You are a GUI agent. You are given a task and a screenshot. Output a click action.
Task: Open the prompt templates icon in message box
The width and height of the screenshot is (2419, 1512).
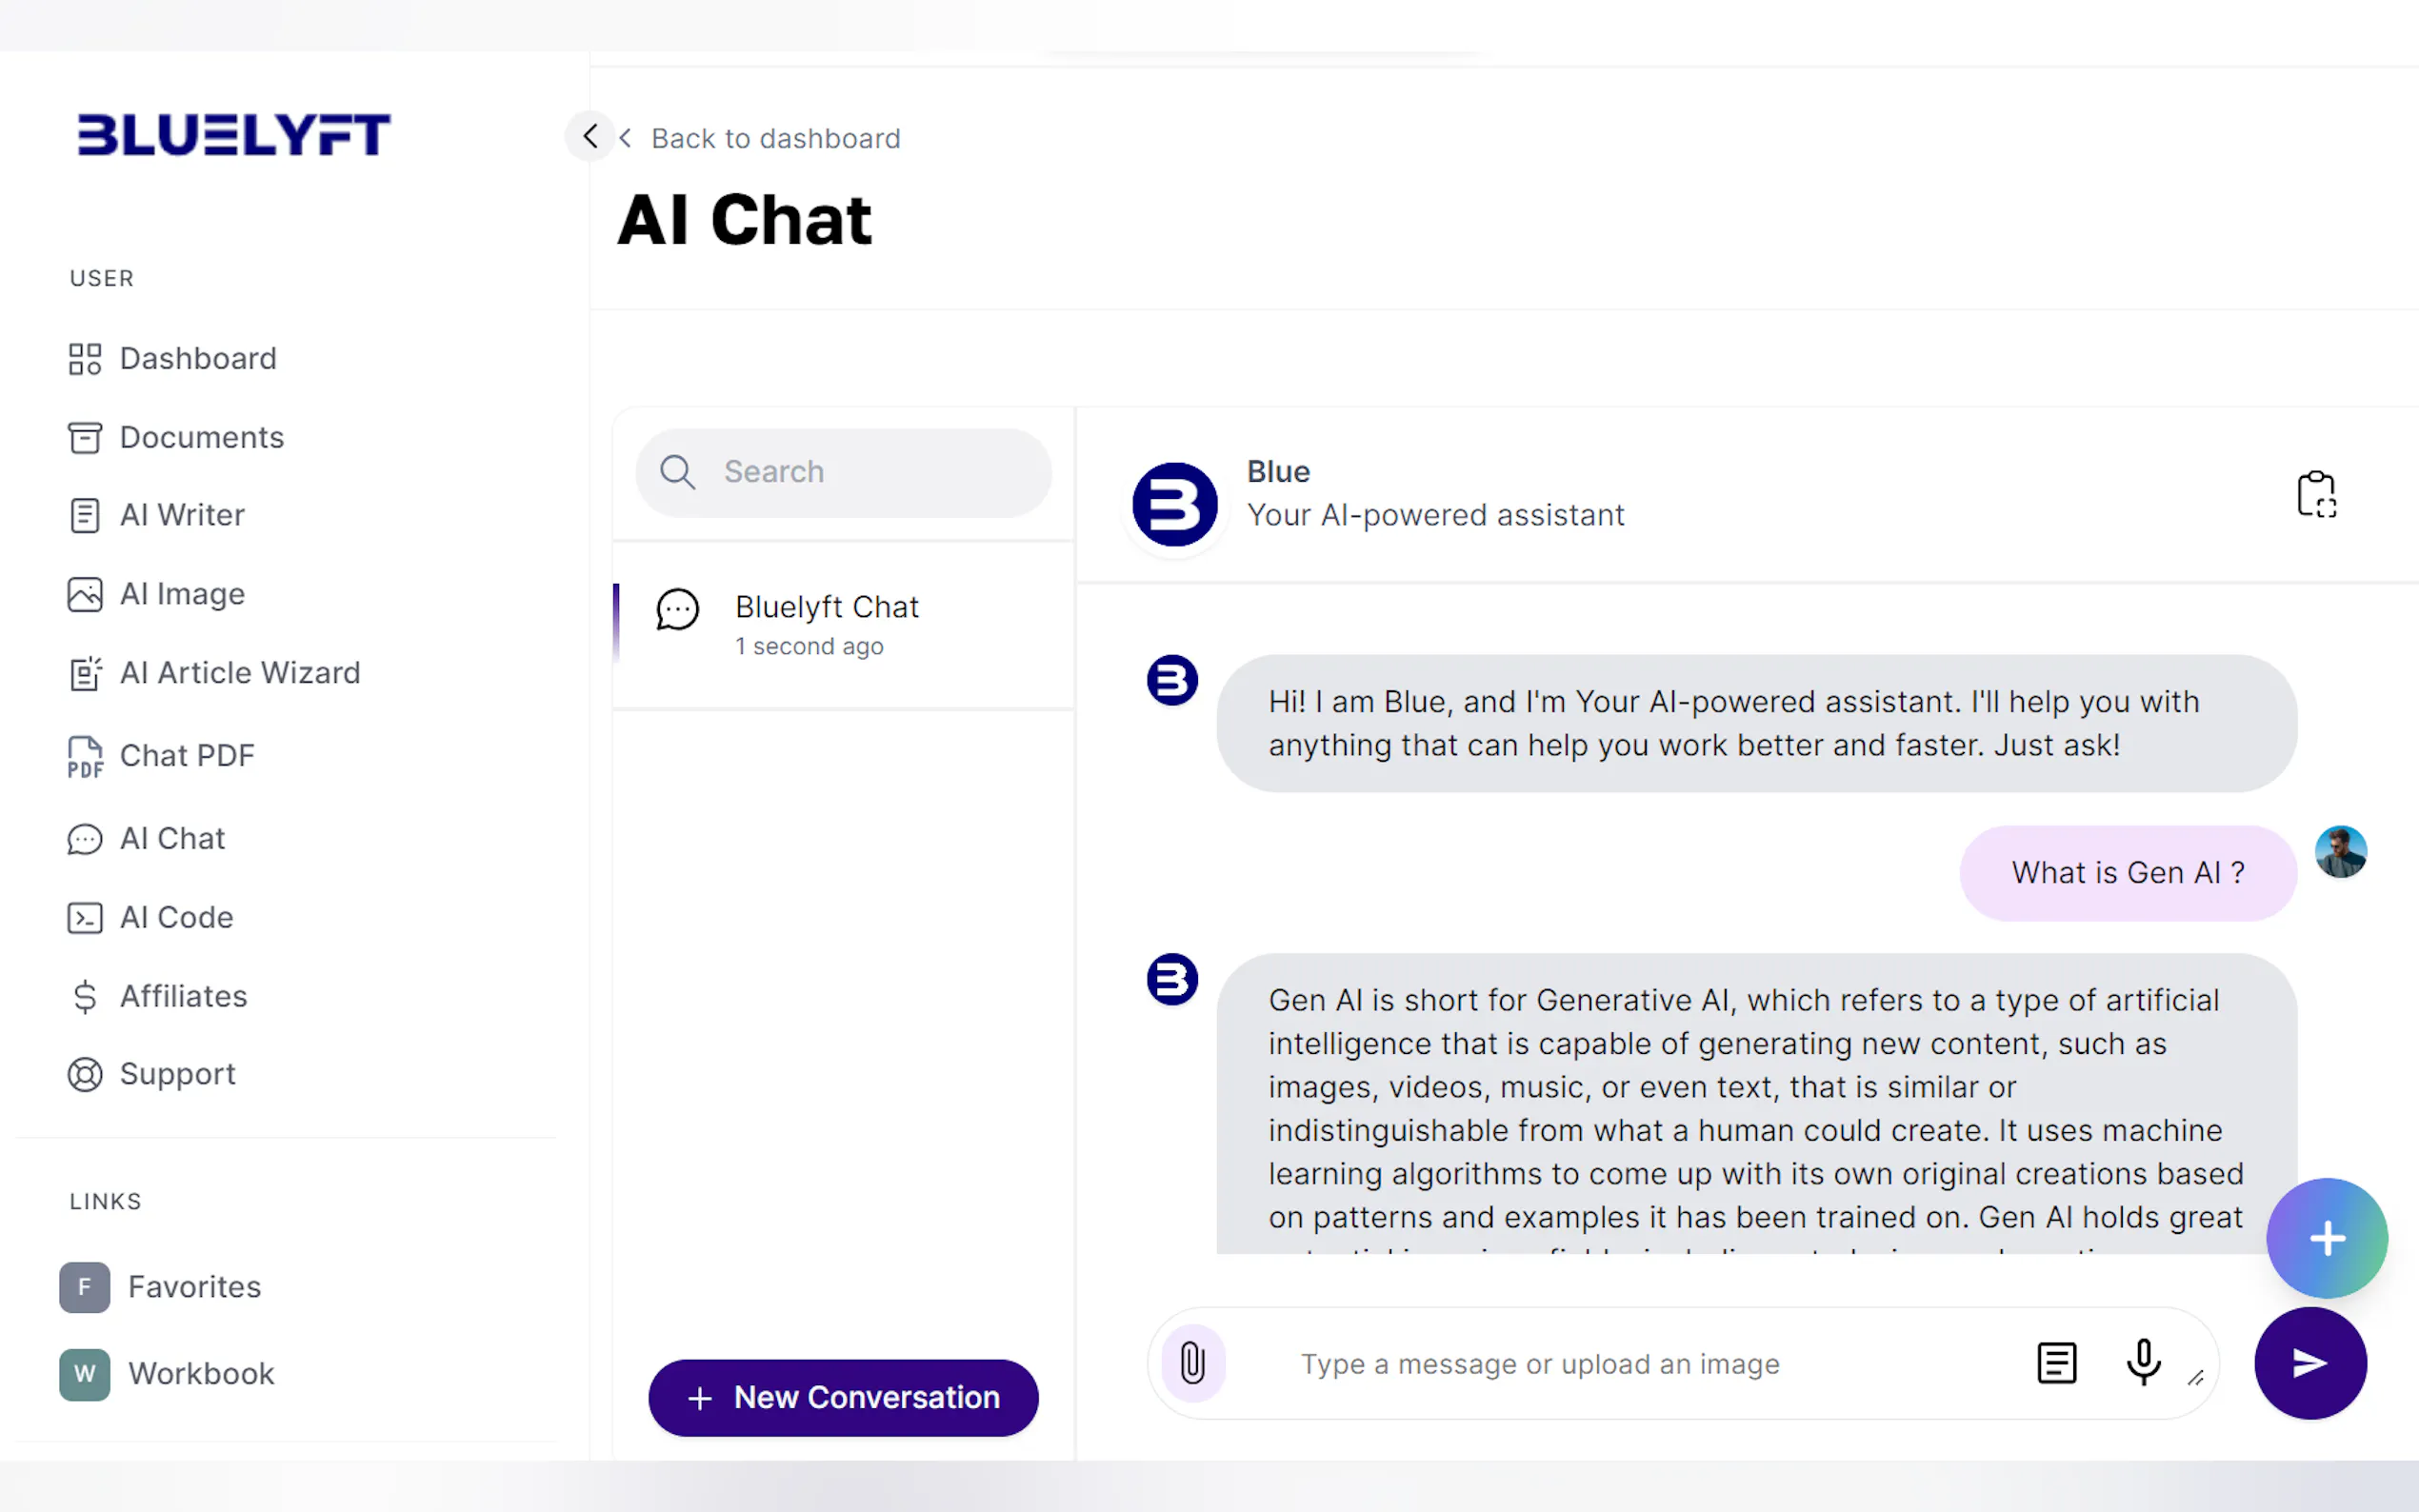(2056, 1363)
